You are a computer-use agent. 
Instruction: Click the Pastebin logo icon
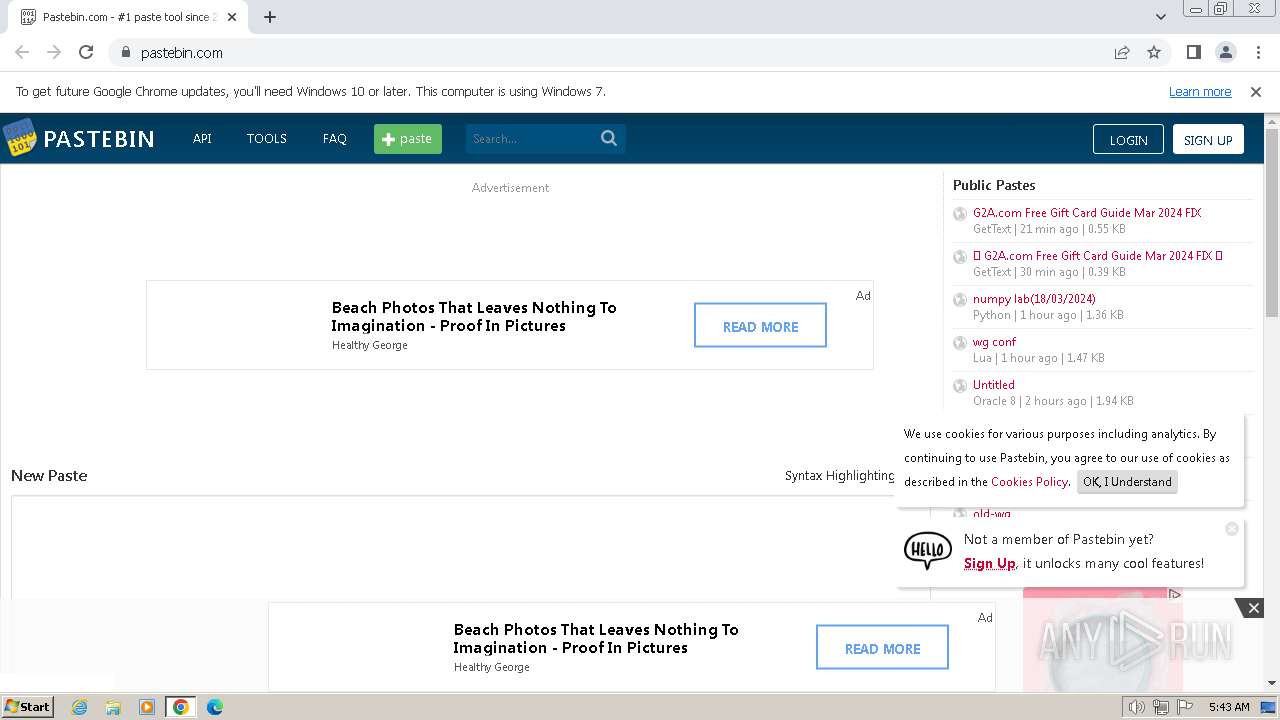tap(19, 138)
